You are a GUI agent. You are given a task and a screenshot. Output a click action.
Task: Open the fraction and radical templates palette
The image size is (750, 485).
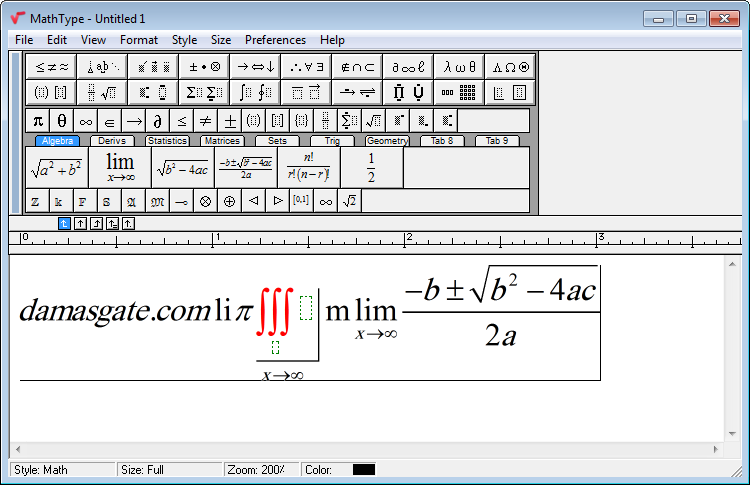click(x=102, y=92)
